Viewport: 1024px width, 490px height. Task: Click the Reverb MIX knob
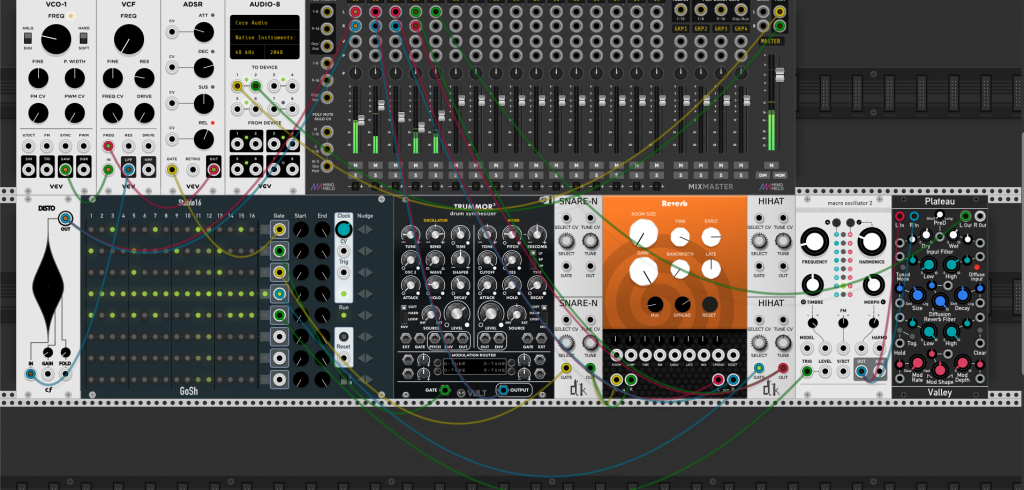654,304
